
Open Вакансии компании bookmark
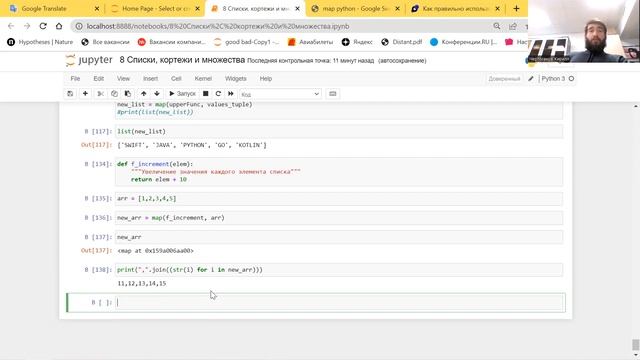(x=171, y=42)
